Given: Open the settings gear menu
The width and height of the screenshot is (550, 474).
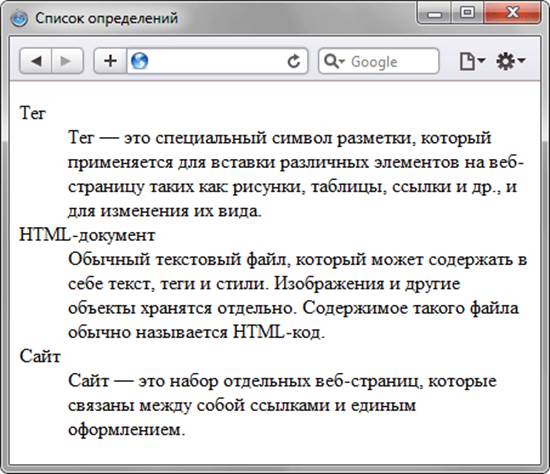Looking at the screenshot, I should pyautogui.click(x=510, y=61).
